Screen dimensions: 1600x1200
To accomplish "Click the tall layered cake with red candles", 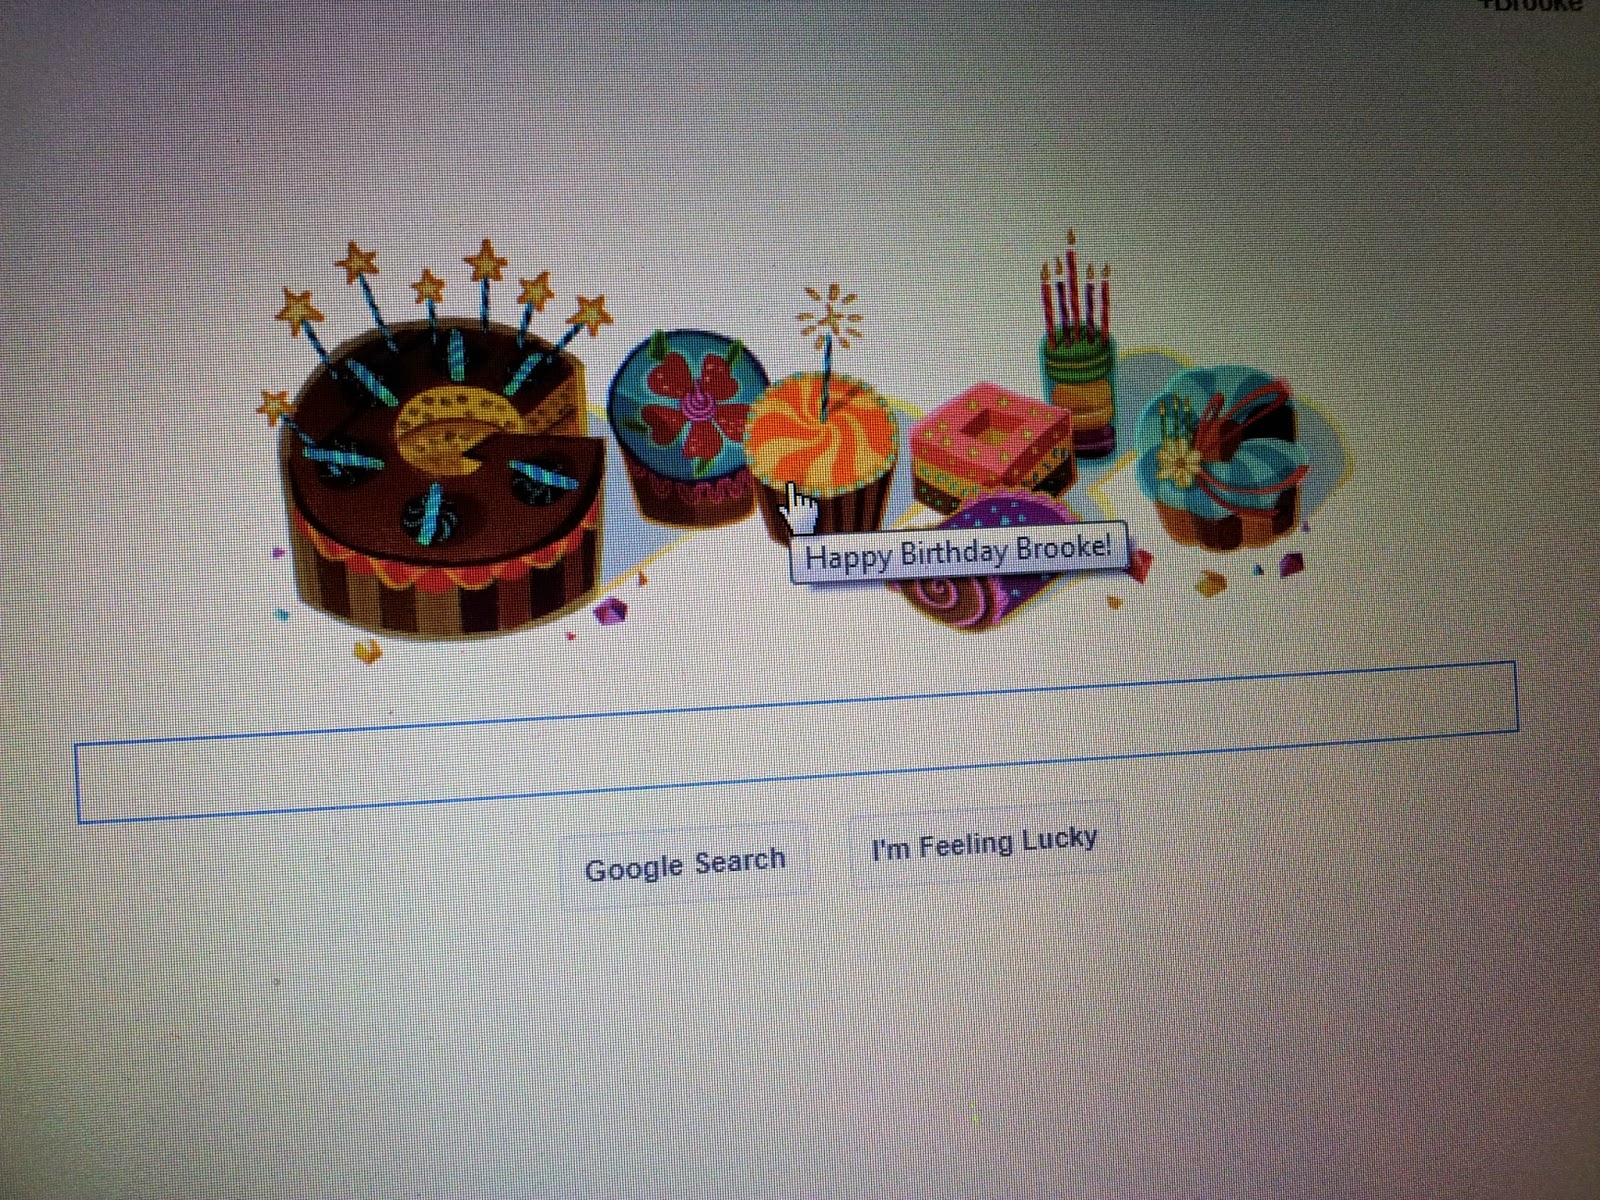I will 1077,345.
